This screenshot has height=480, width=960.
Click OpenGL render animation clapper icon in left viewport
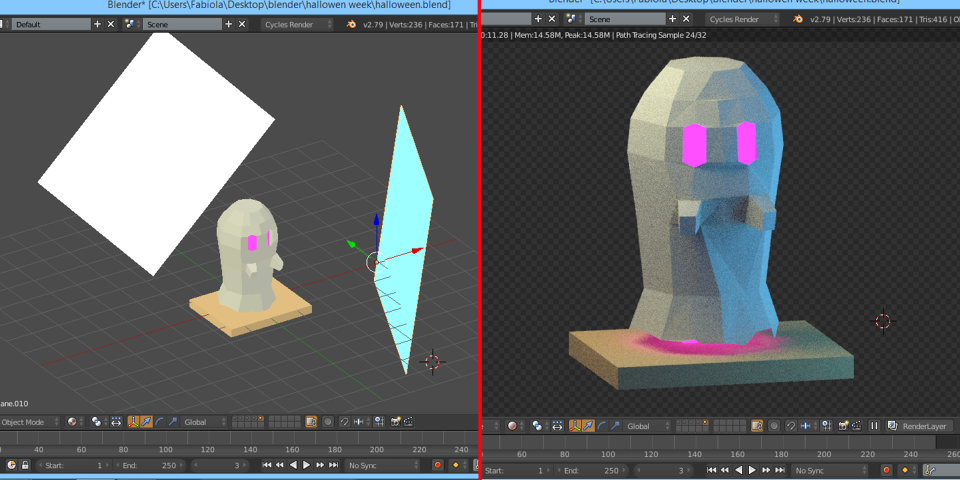(x=408, y=422)
